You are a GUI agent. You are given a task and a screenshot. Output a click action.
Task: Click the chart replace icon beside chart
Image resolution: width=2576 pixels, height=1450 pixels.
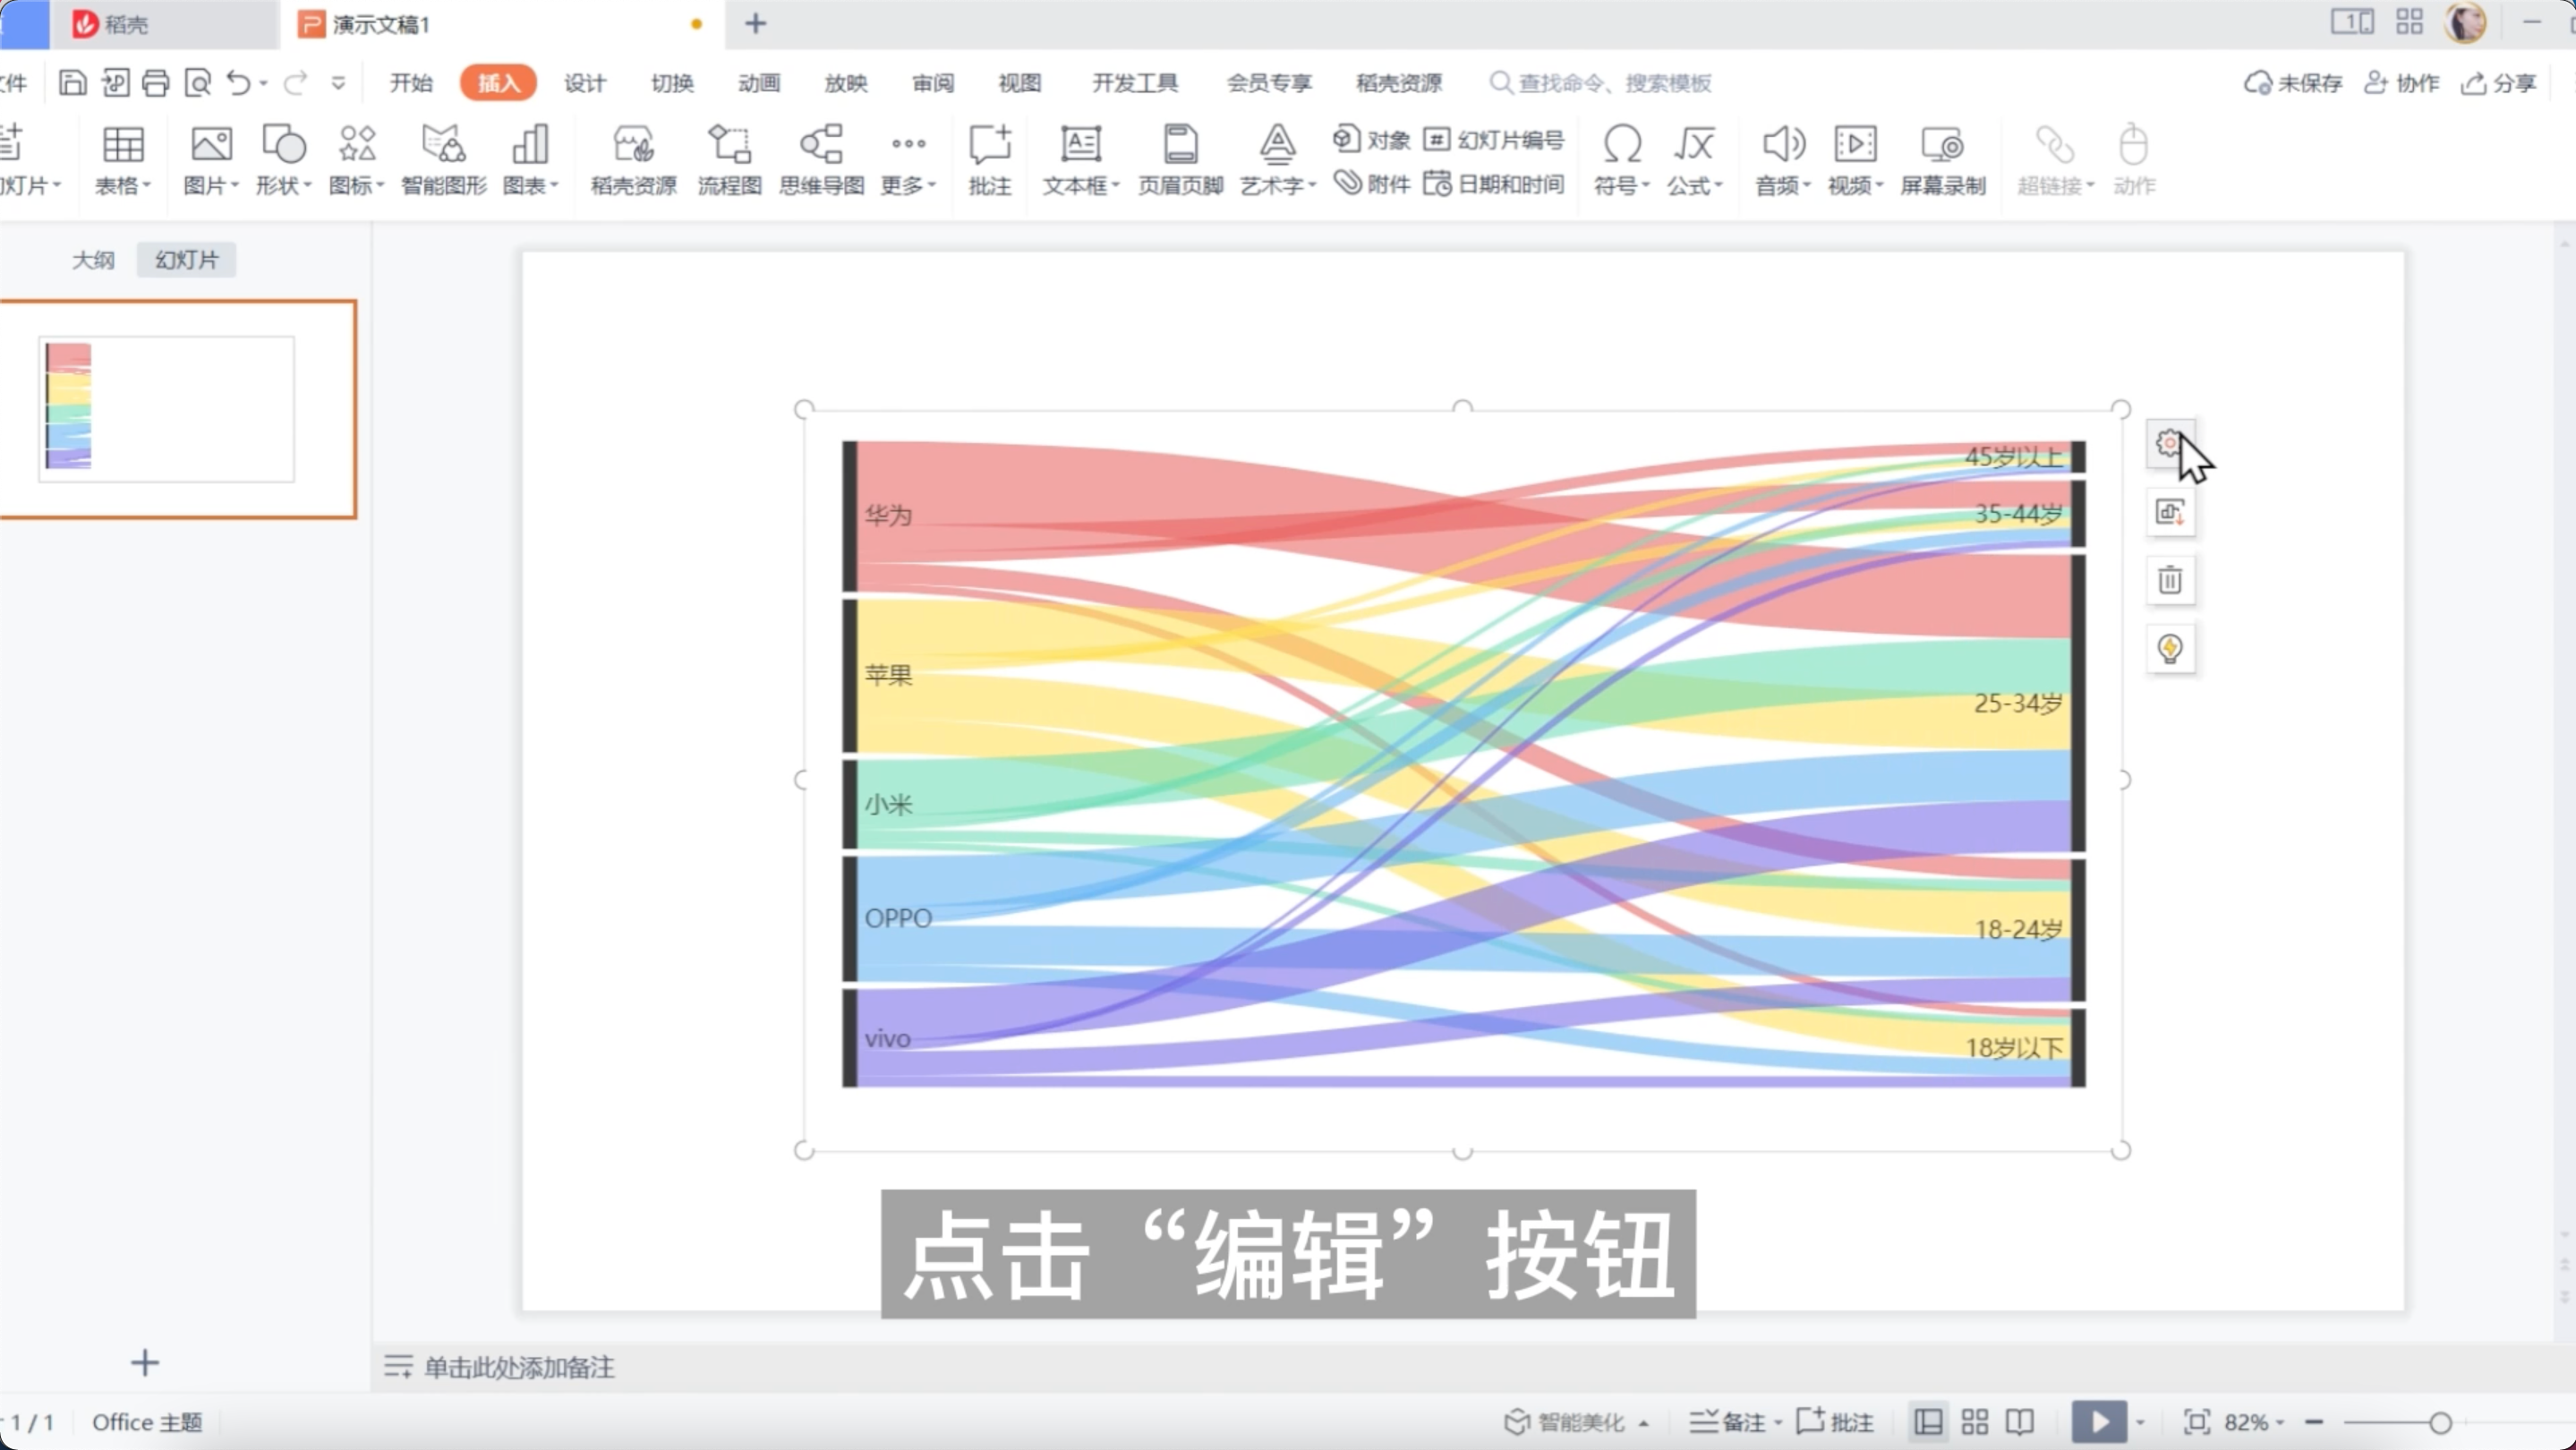tap(2170, 512)
